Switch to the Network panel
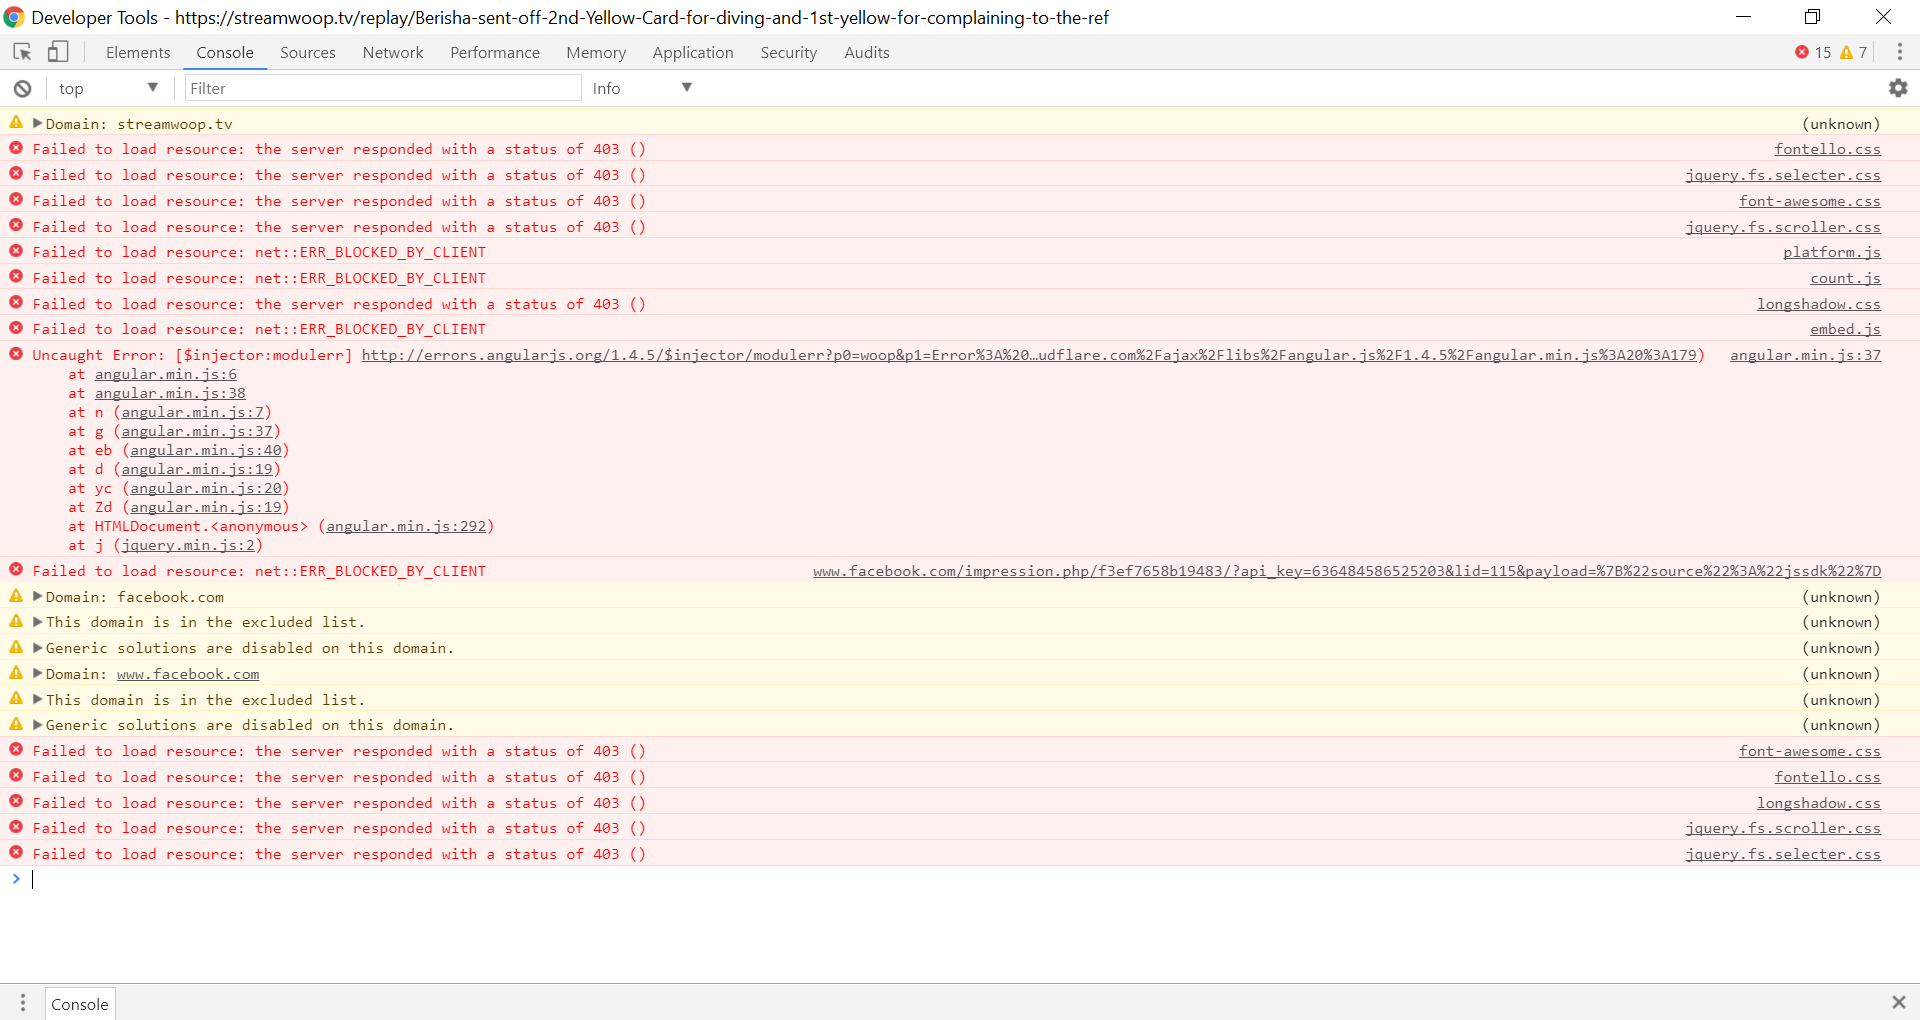1920x1020 pixels. click(392, 52)
